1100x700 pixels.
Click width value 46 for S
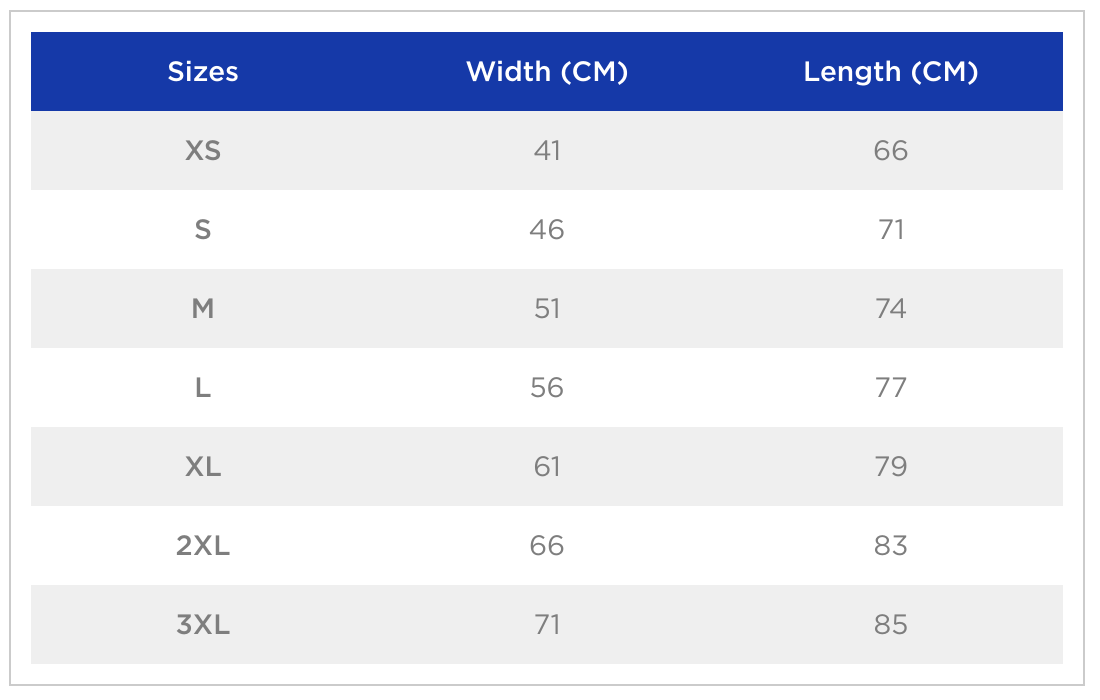(x=547, y=230)
